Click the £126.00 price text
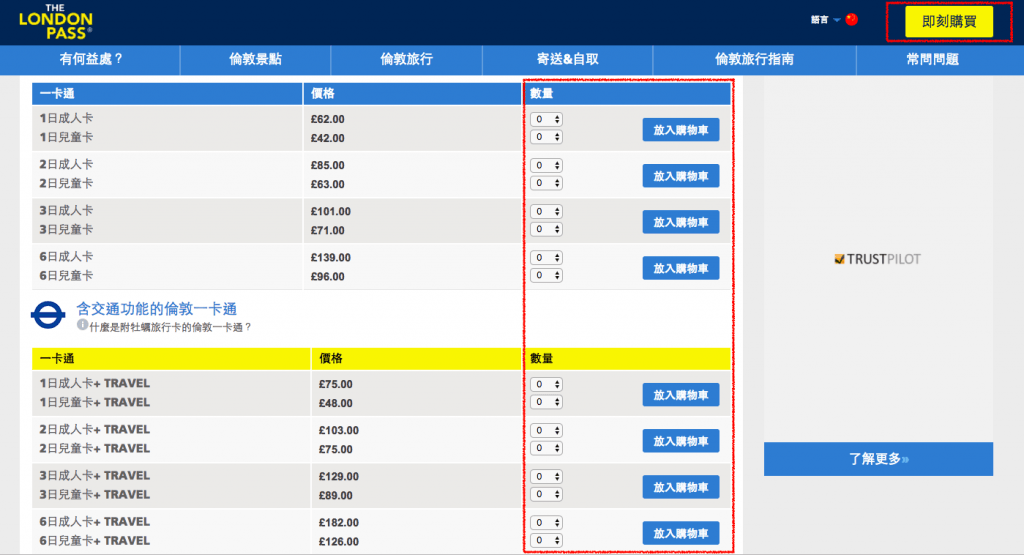 (x=339, y=542)
